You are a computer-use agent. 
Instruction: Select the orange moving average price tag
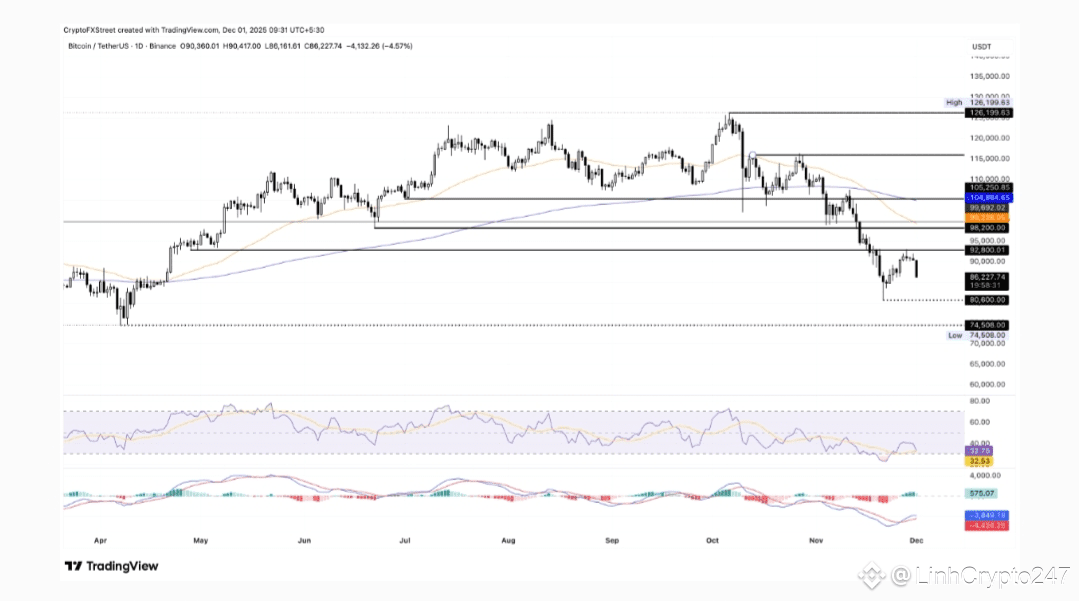pos(987,218)
